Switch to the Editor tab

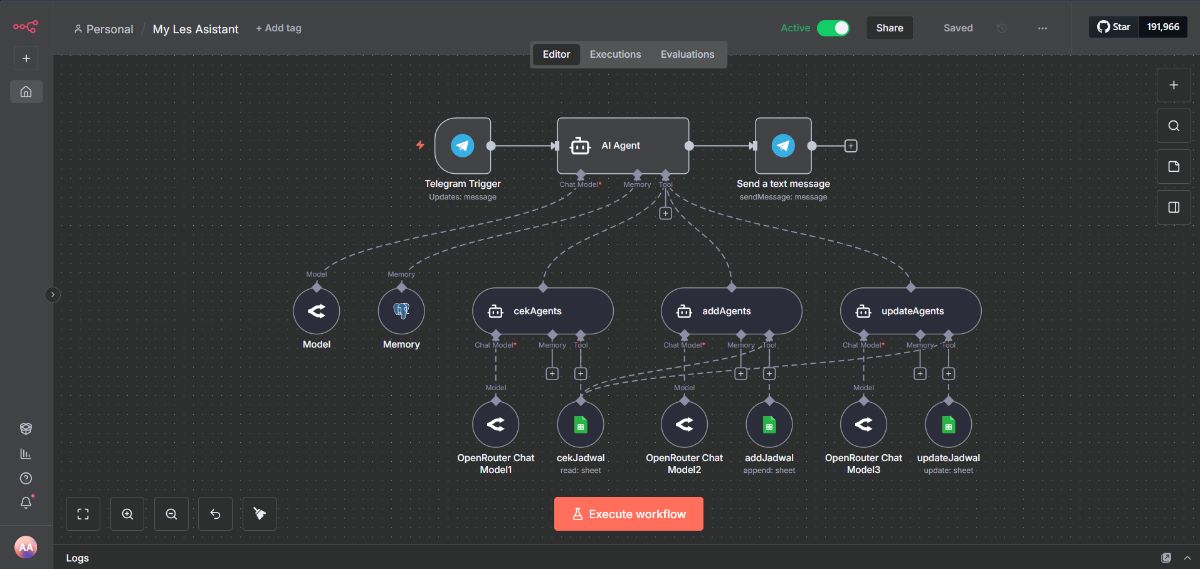click(556, 54)
